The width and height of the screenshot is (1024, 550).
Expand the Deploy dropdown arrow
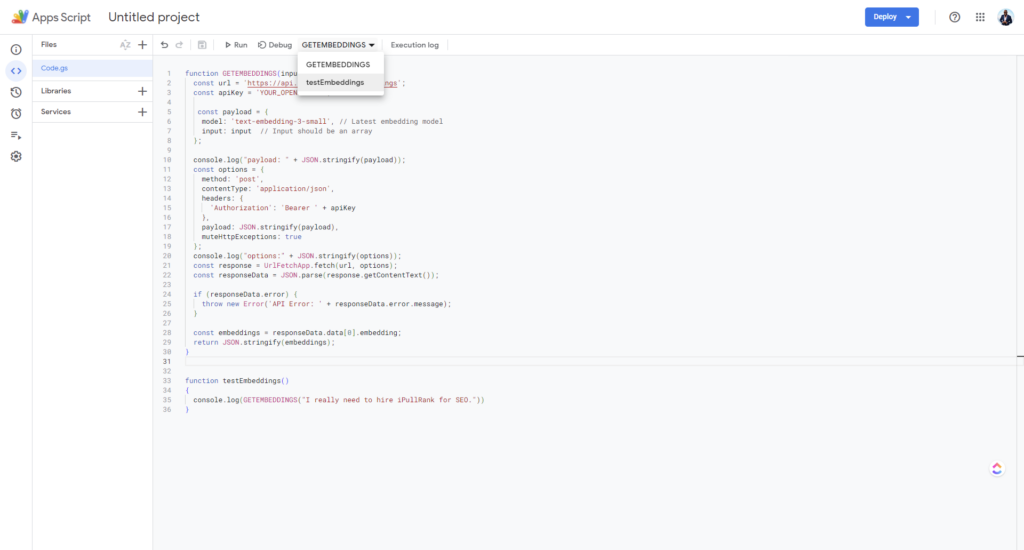pyautogui.click(x=909, y=17)
